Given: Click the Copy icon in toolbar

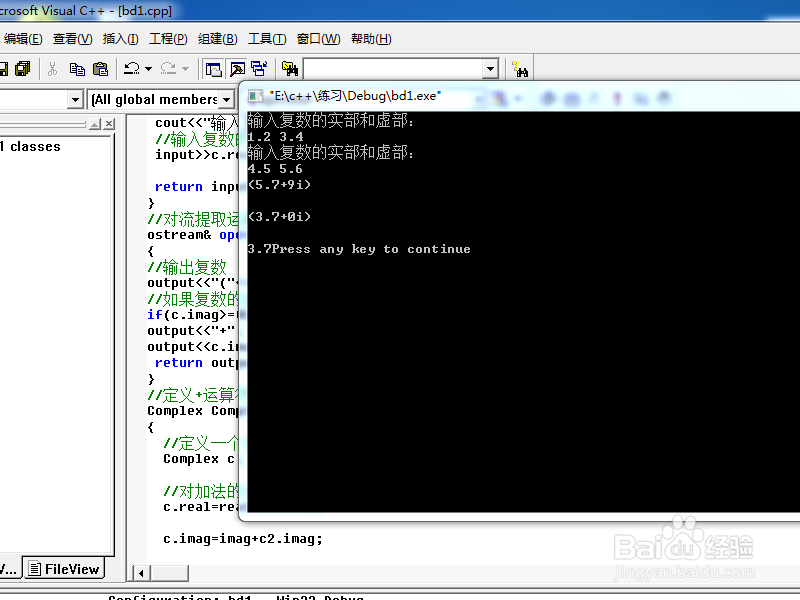Looking at the screenshot, I should pyautogui.click(x=77, y=68).
